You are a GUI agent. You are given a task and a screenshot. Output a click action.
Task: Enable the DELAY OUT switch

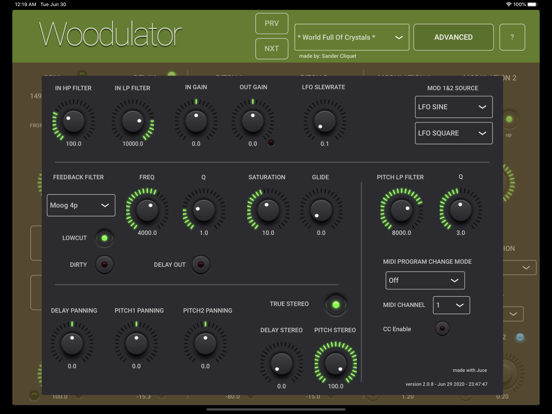pyautogui.click(x=201, y=264)
